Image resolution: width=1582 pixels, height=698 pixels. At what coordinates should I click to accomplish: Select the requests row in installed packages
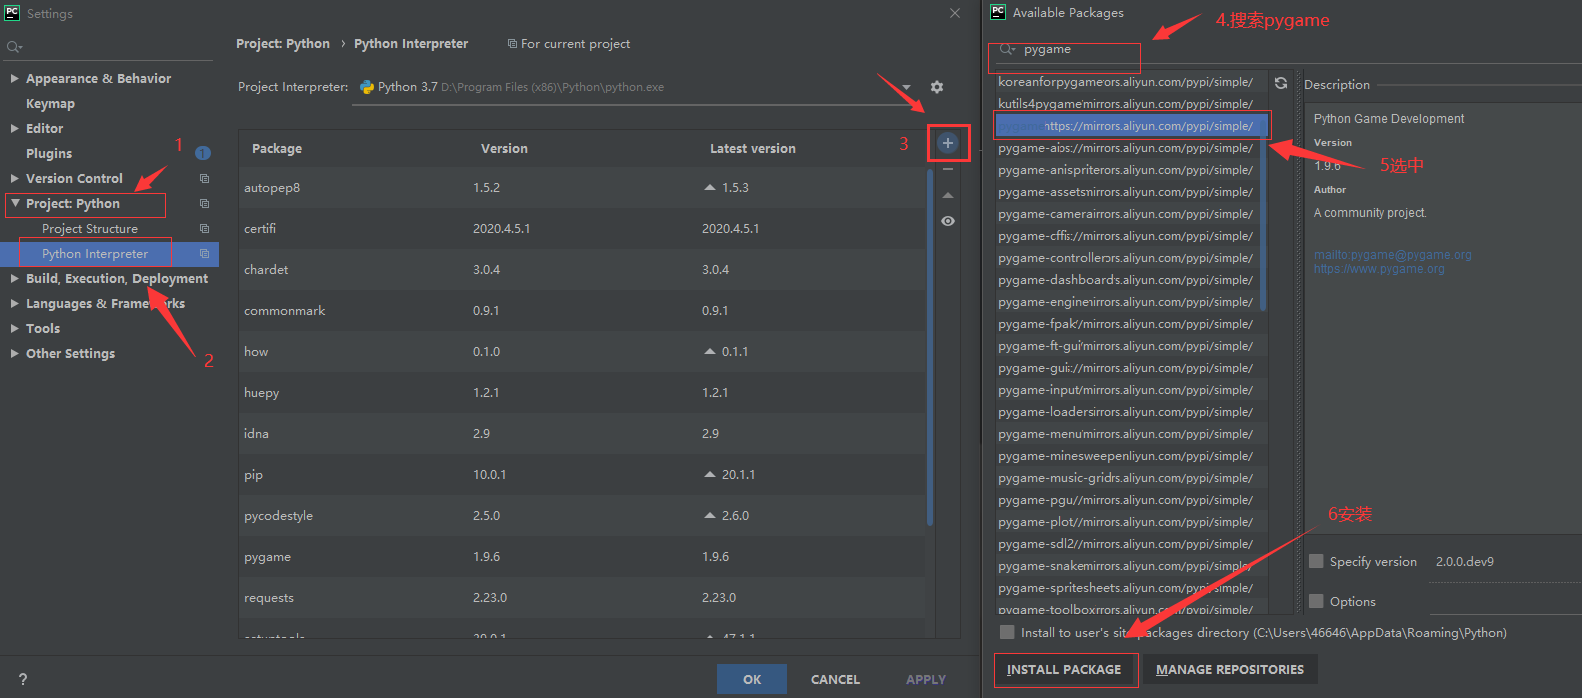(x=582, y=598)
